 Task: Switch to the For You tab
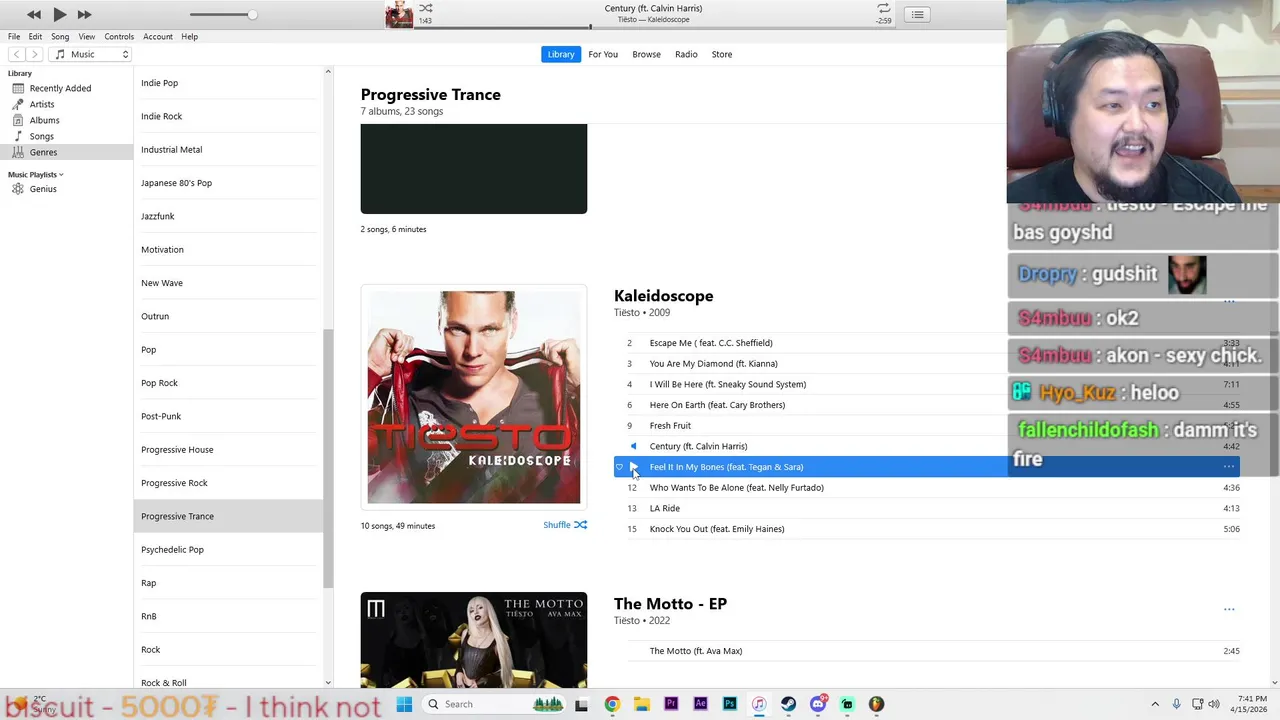click(603, 54)
